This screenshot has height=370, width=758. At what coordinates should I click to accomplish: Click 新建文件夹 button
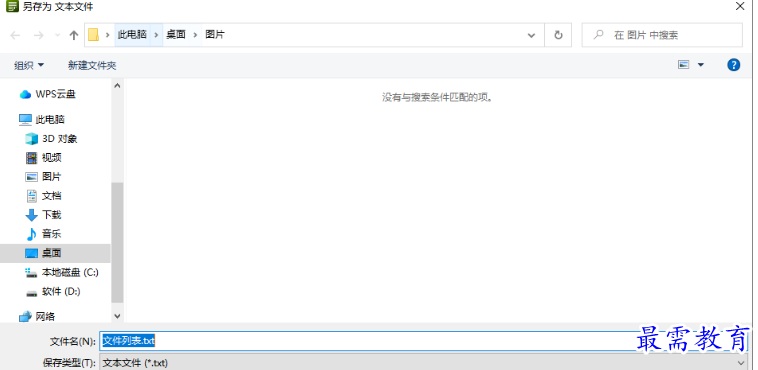[x=92, y=65]
